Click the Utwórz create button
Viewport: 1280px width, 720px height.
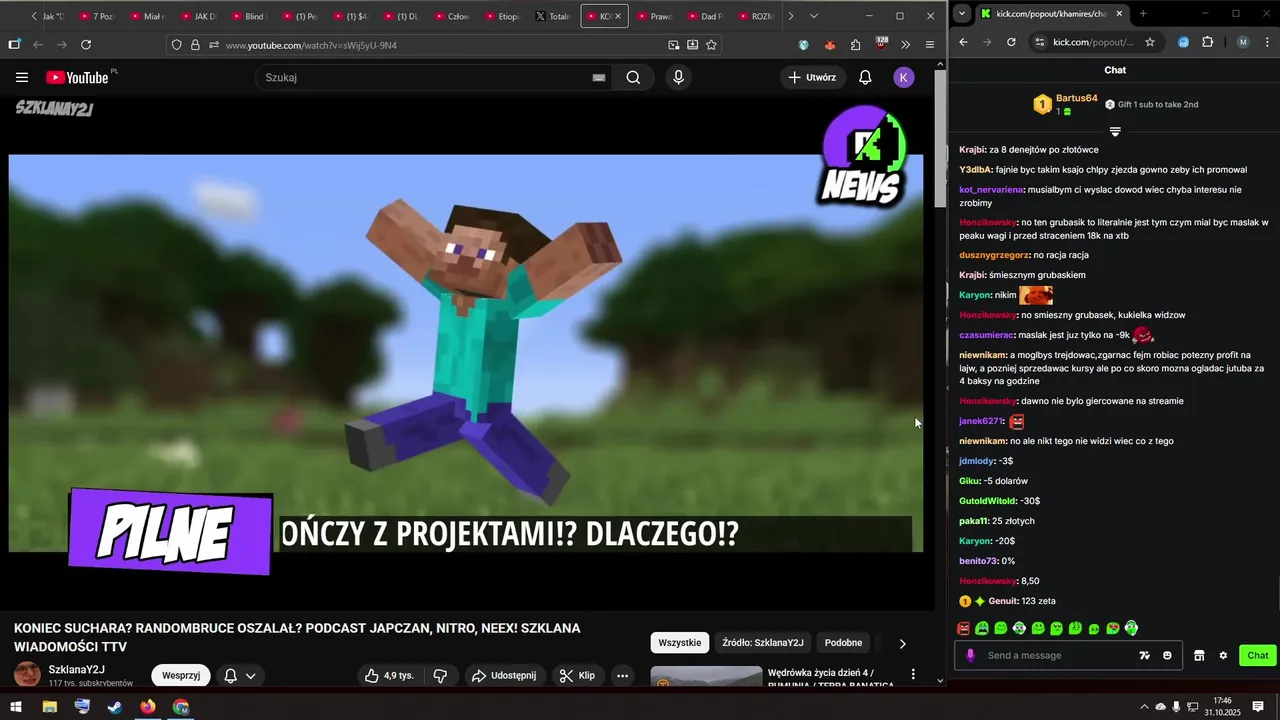[812, 77]
